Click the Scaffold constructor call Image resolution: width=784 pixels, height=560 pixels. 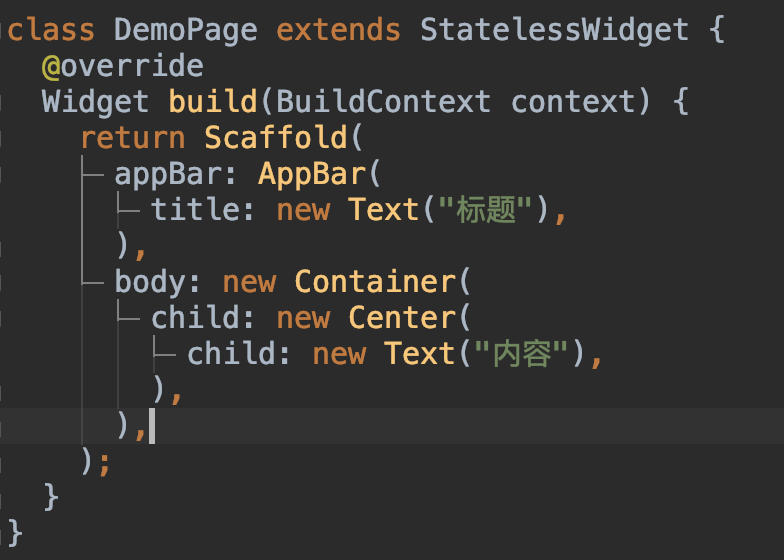point(276,138)
